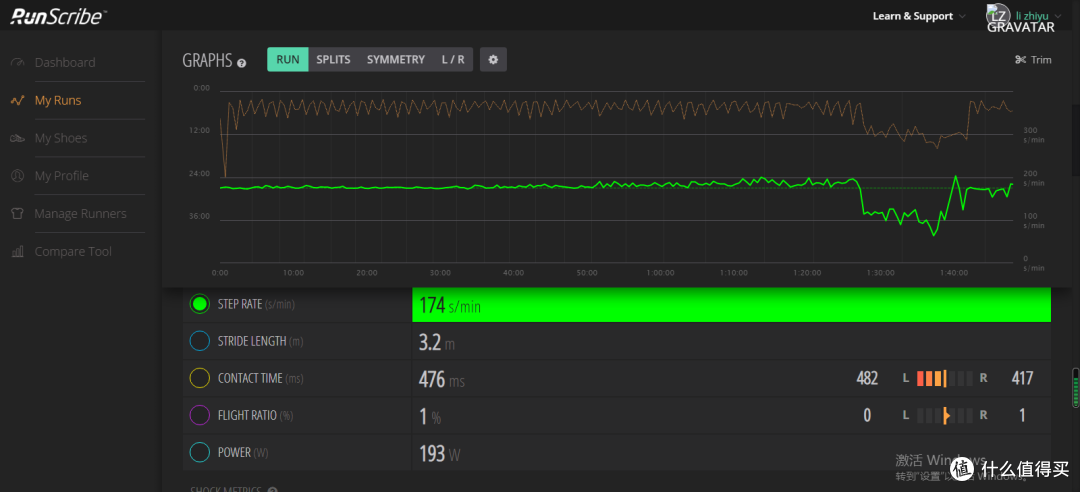
Task: Click the 1:30:00 time axis label
Action: (x=881, y=273)
